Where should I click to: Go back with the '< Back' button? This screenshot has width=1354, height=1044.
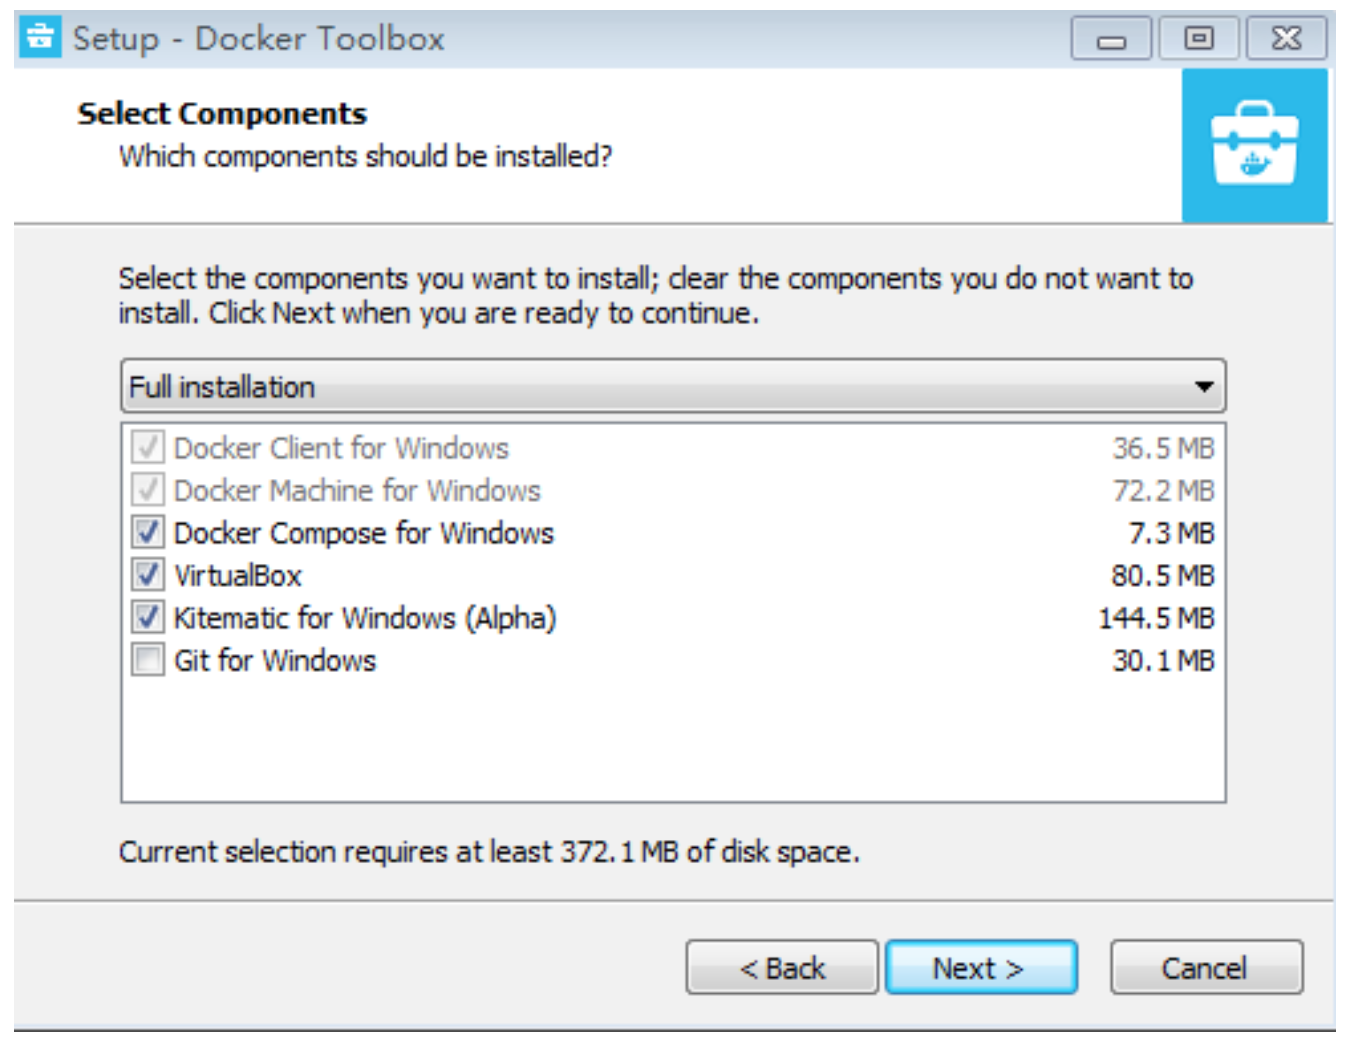point(782,967)
